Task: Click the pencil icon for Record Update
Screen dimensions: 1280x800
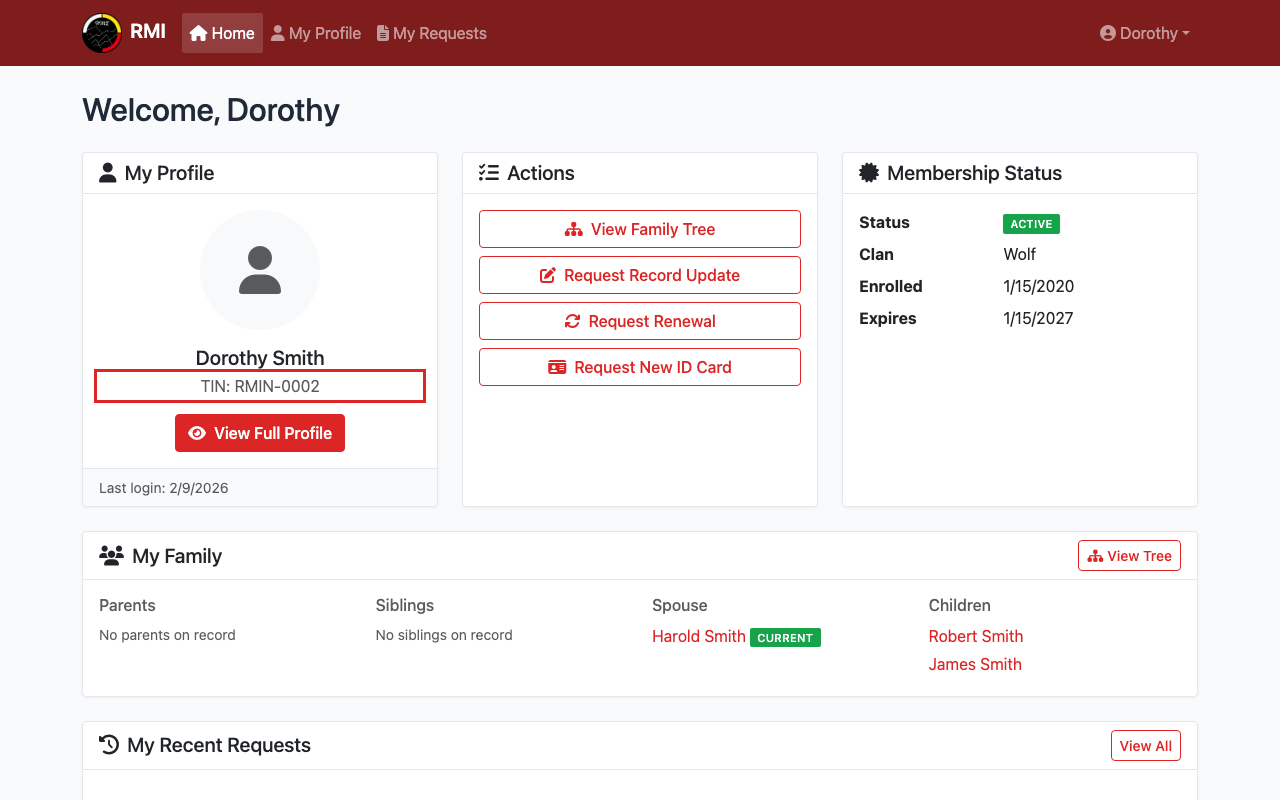Action: [x=548, y=275]
